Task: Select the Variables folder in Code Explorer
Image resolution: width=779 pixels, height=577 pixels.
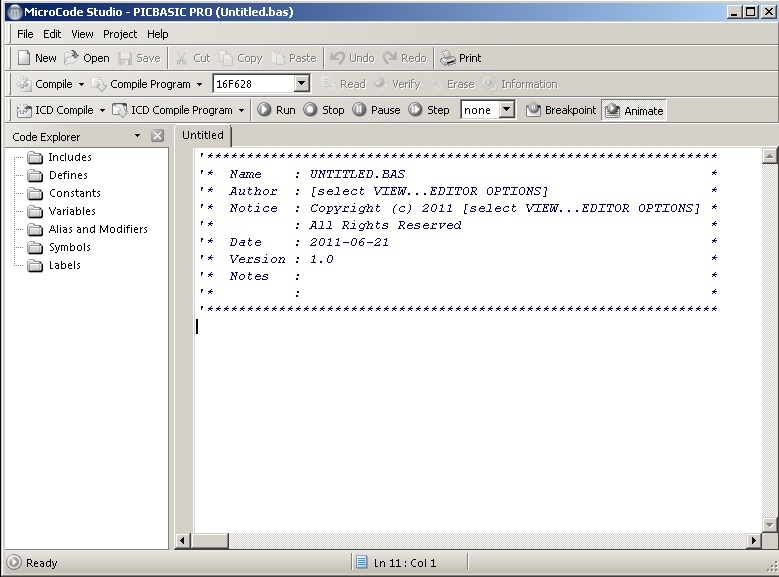Action: (72, 211)
